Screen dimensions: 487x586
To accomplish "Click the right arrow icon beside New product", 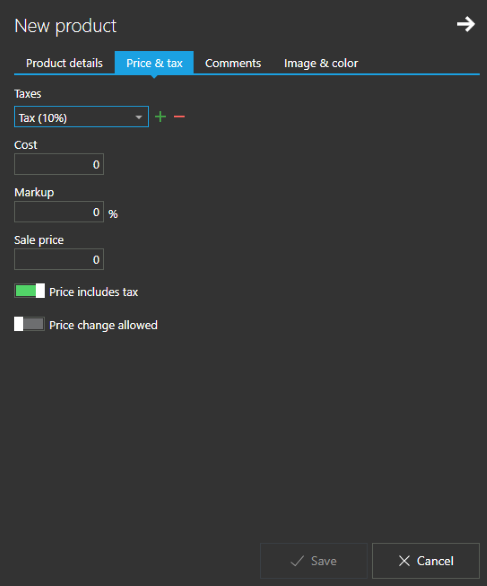I will click(x=466, y=24).
